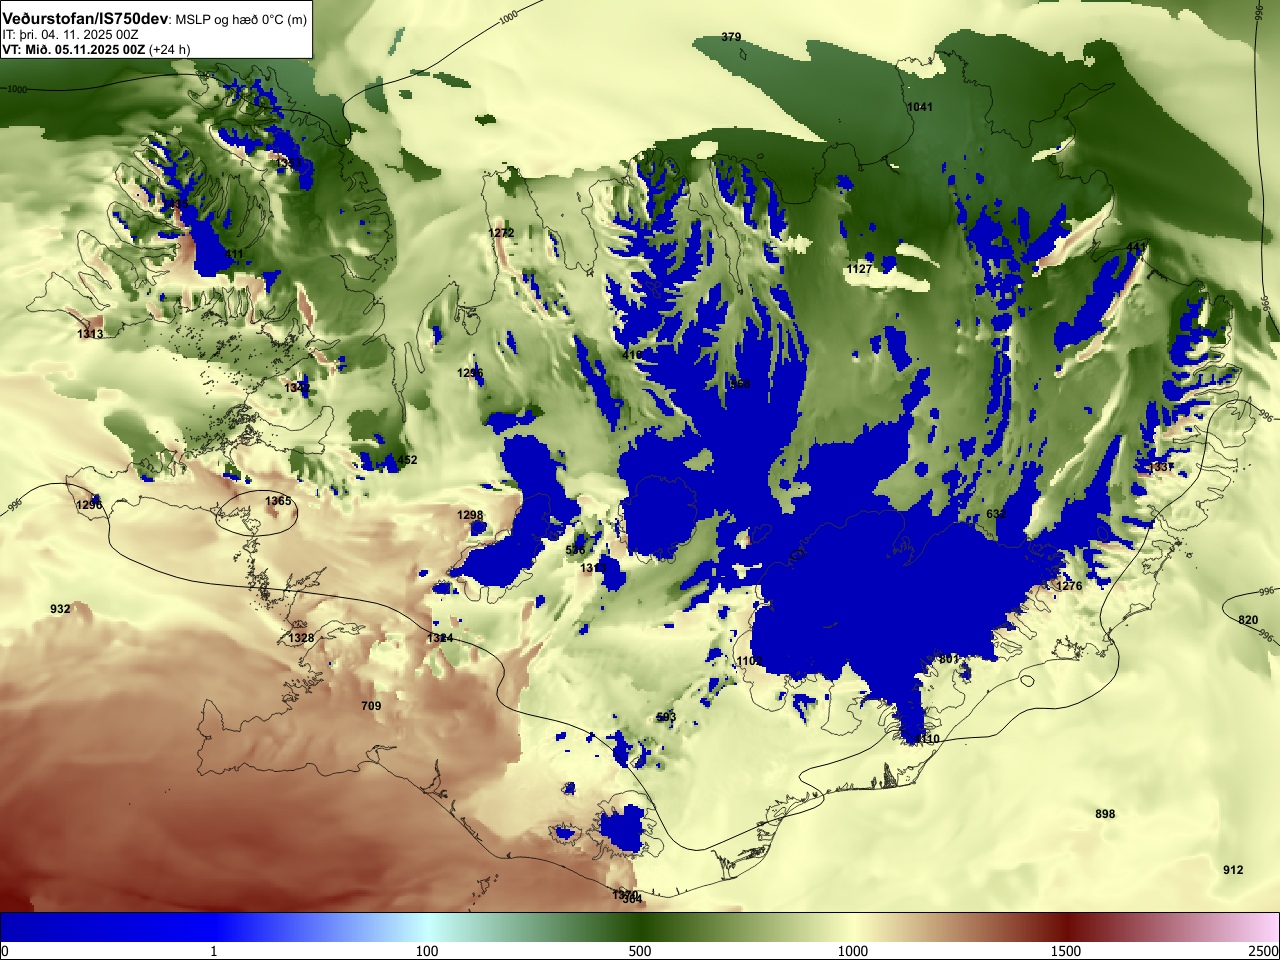
Task: Select the height value 441
Action: pos(1136,247)
